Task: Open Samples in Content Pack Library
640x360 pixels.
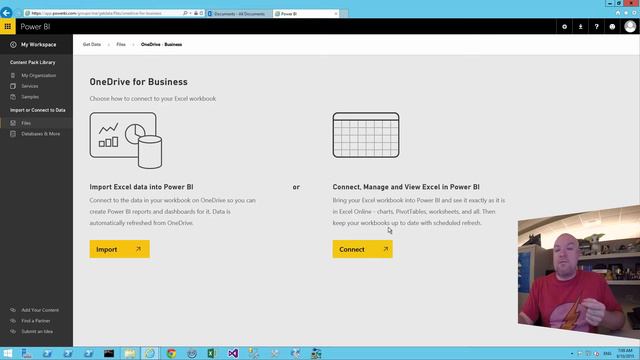Action: [30, 97]
